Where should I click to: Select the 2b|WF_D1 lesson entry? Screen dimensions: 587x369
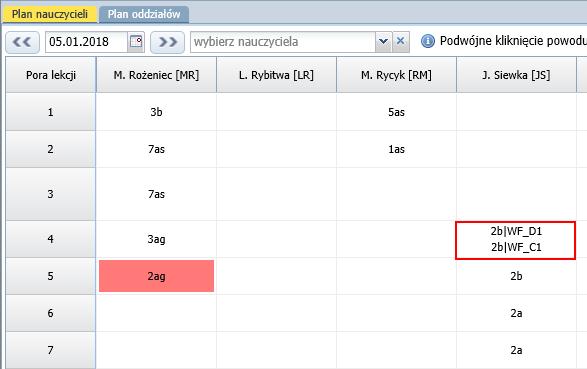(x=516, y=231)
